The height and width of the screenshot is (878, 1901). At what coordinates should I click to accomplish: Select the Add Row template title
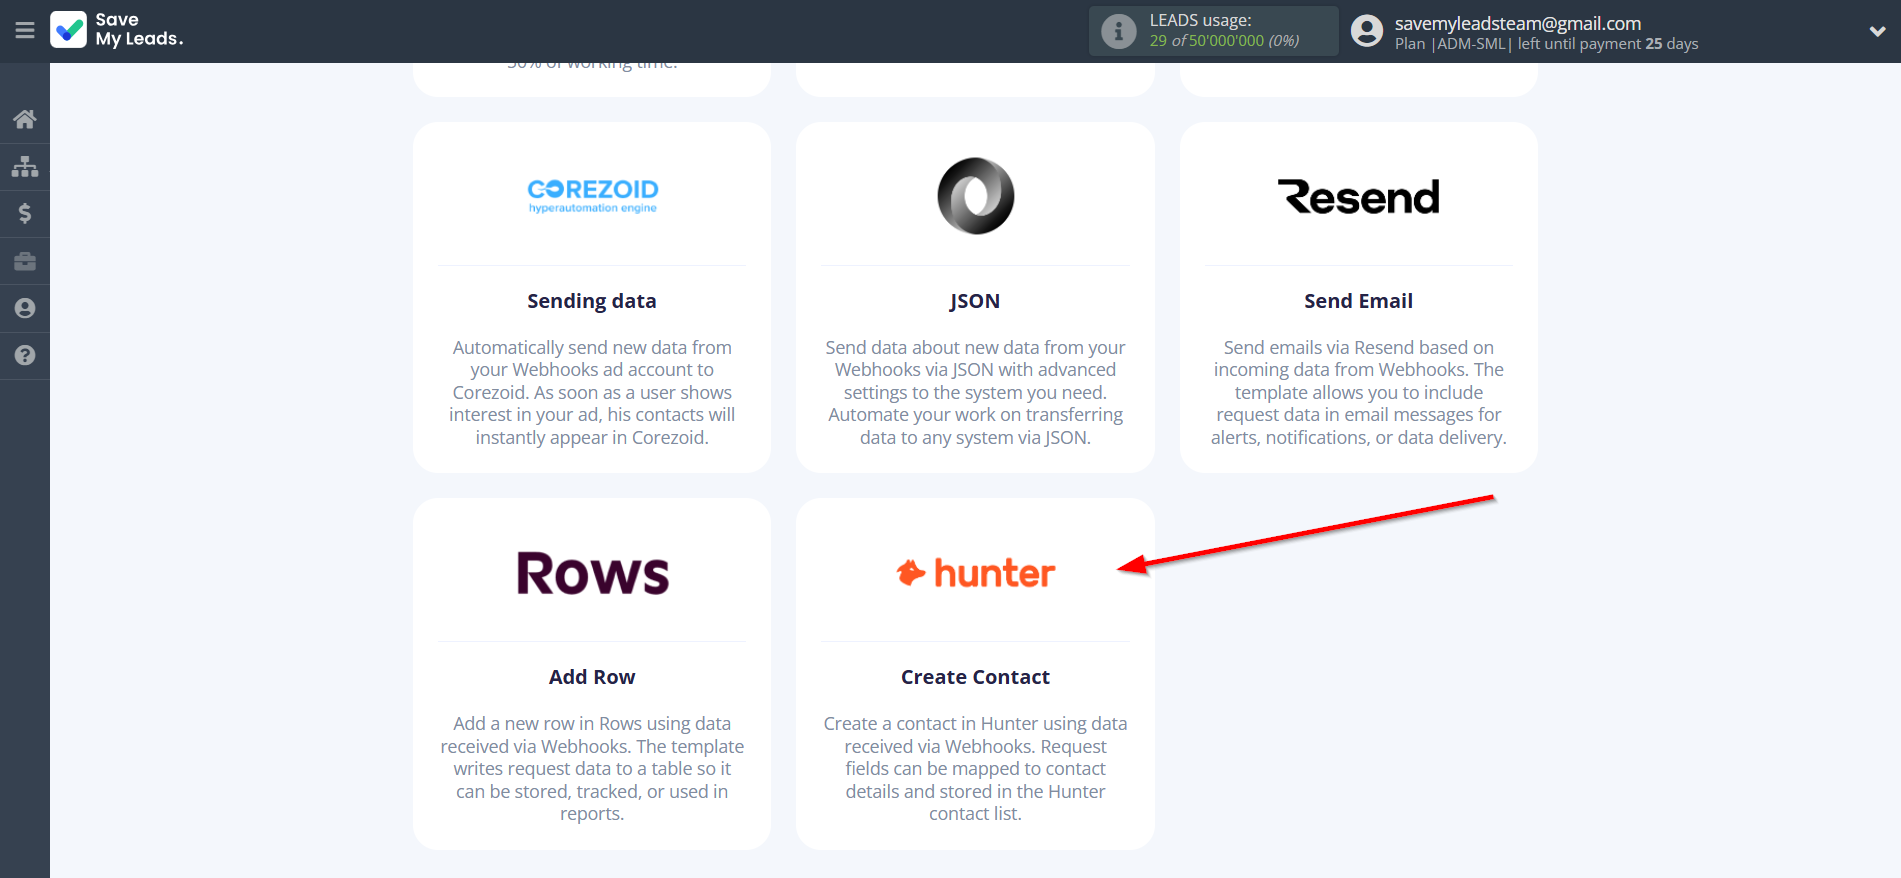592,677
